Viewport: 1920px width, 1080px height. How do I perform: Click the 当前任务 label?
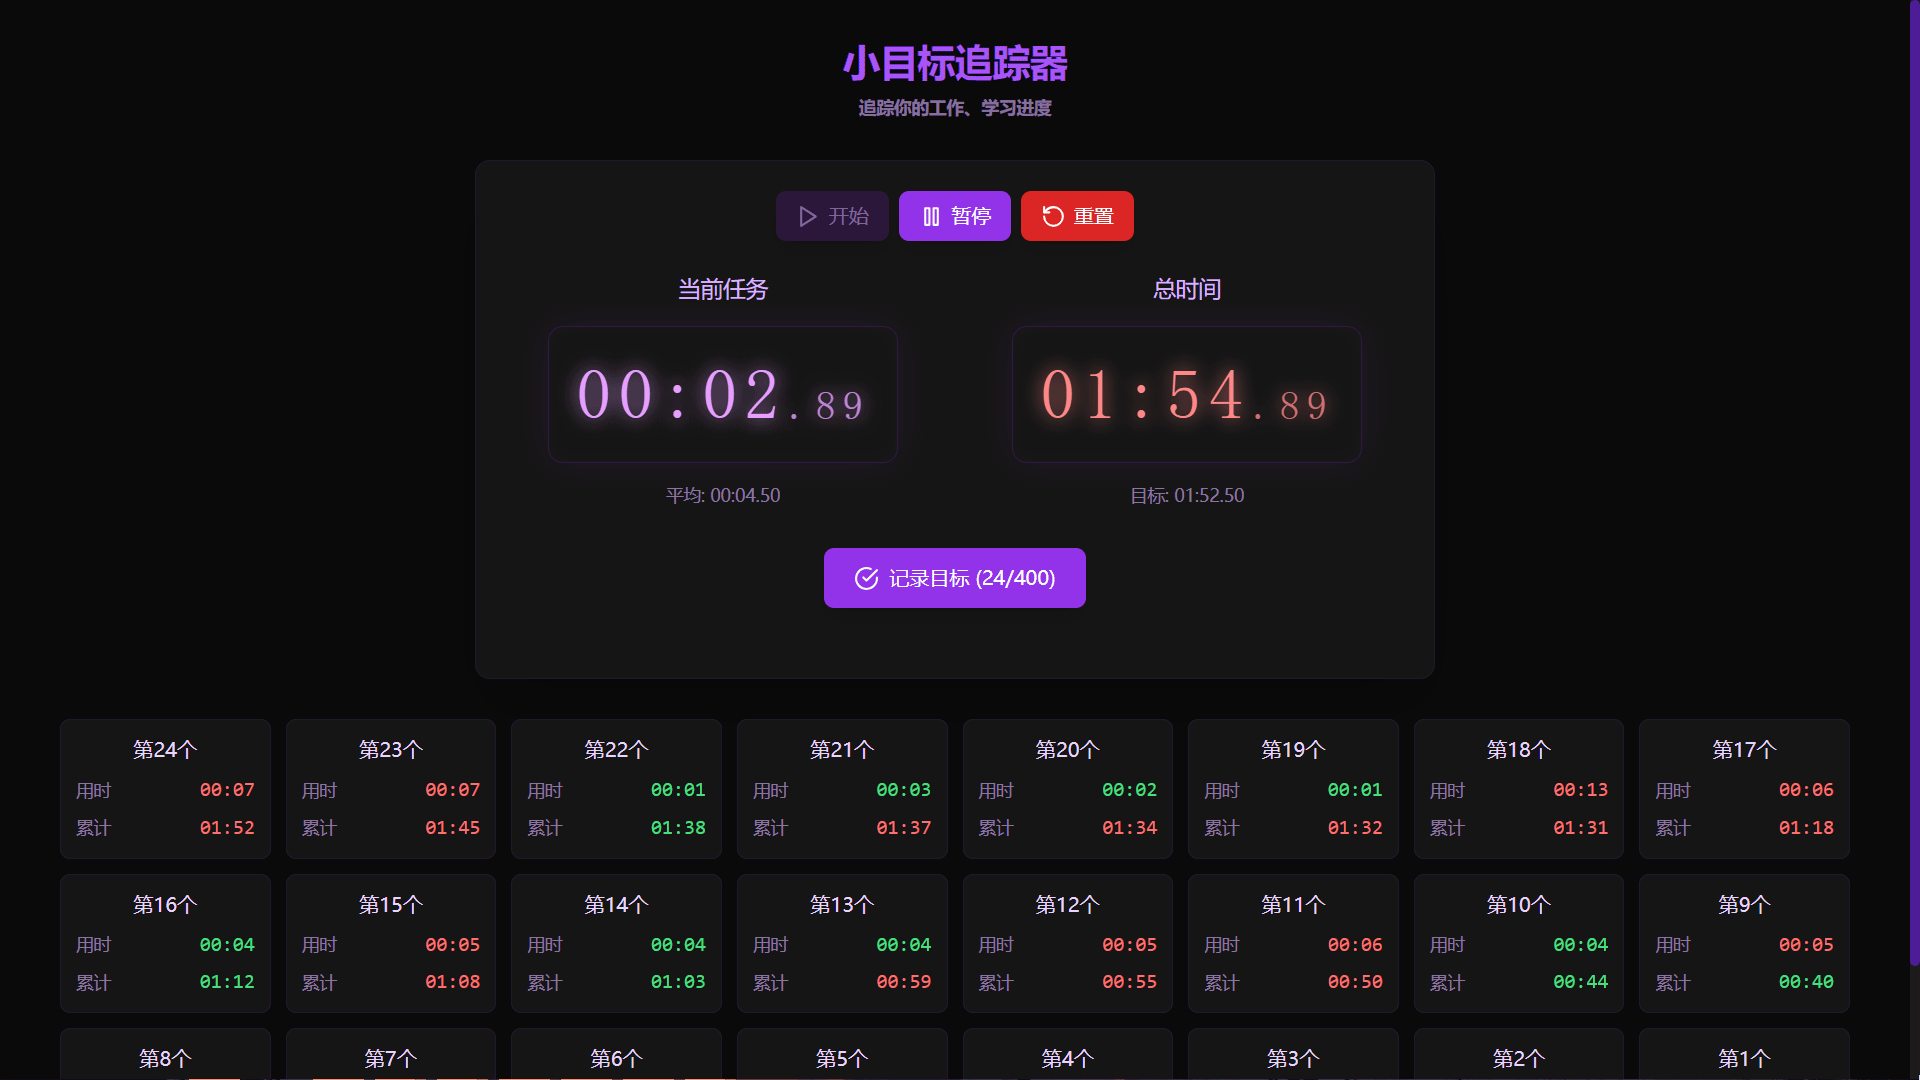tap(723, 290)
